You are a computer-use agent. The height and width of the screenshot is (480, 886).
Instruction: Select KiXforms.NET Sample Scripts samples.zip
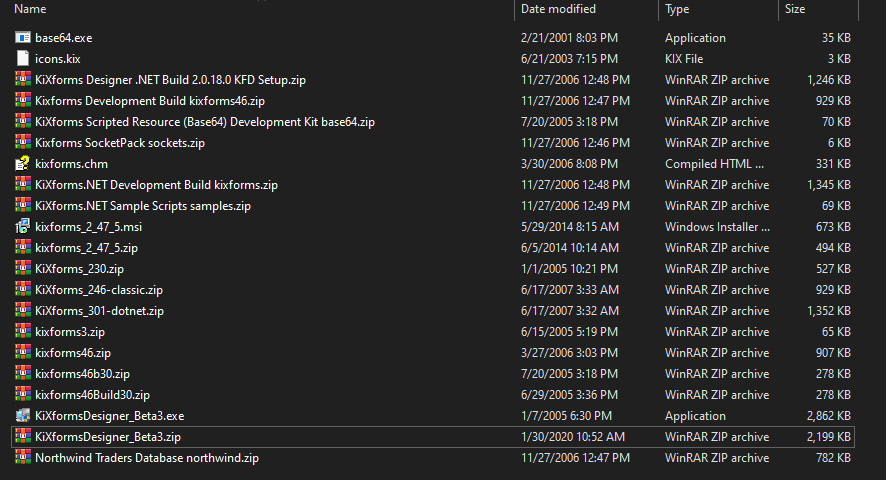(142, 206)
